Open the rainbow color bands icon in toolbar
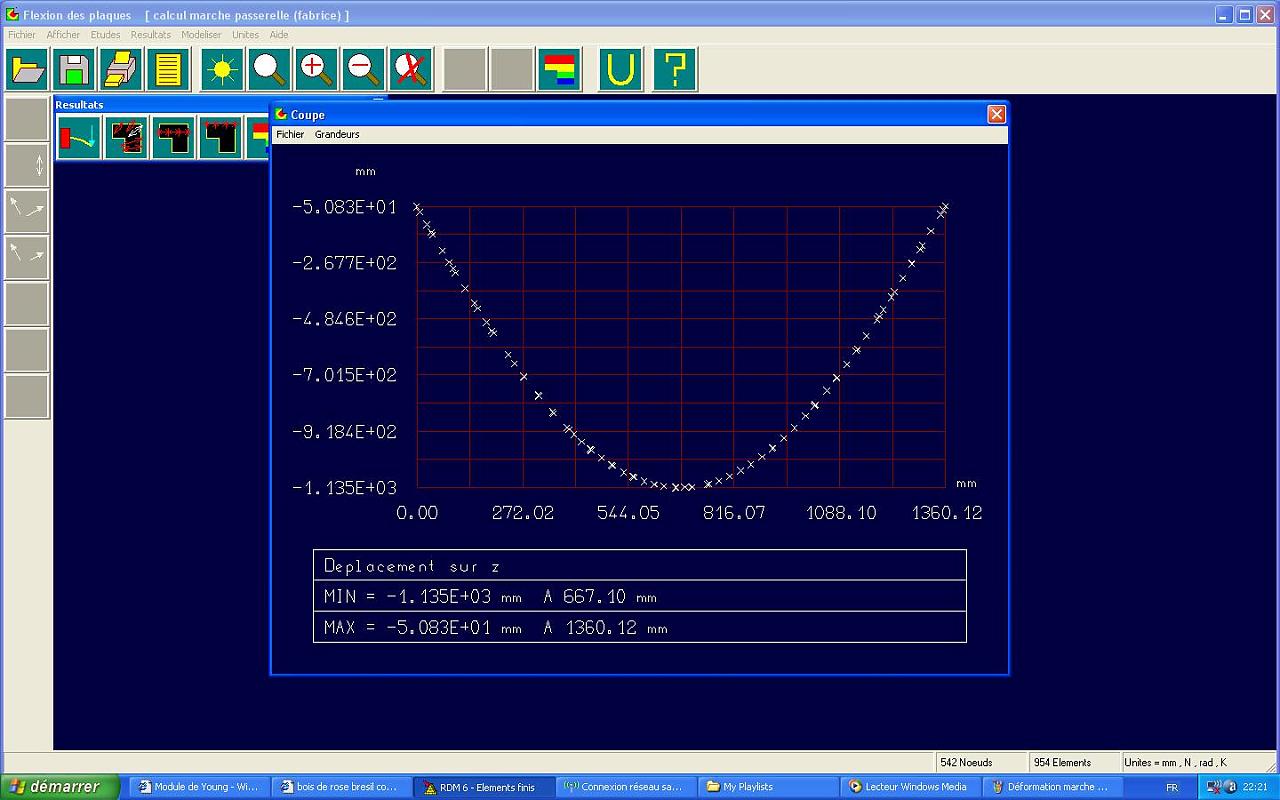1280x800 pixels. pos(559,70)
